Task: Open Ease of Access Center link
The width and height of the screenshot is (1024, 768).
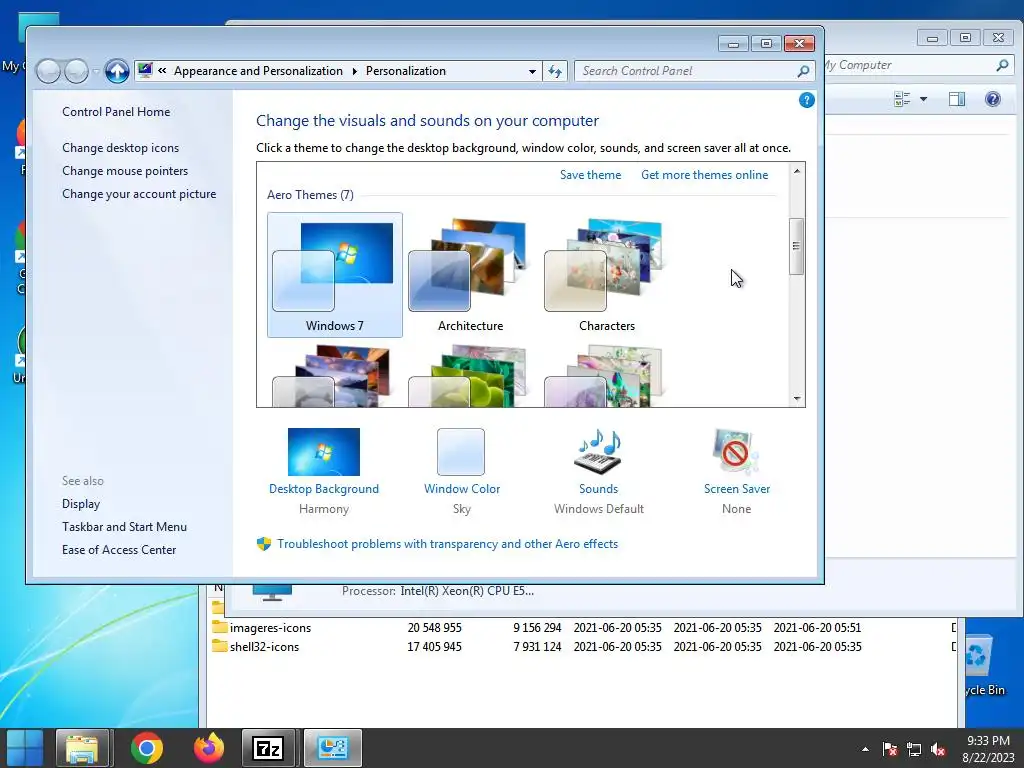Action: (x=119, y=549)
